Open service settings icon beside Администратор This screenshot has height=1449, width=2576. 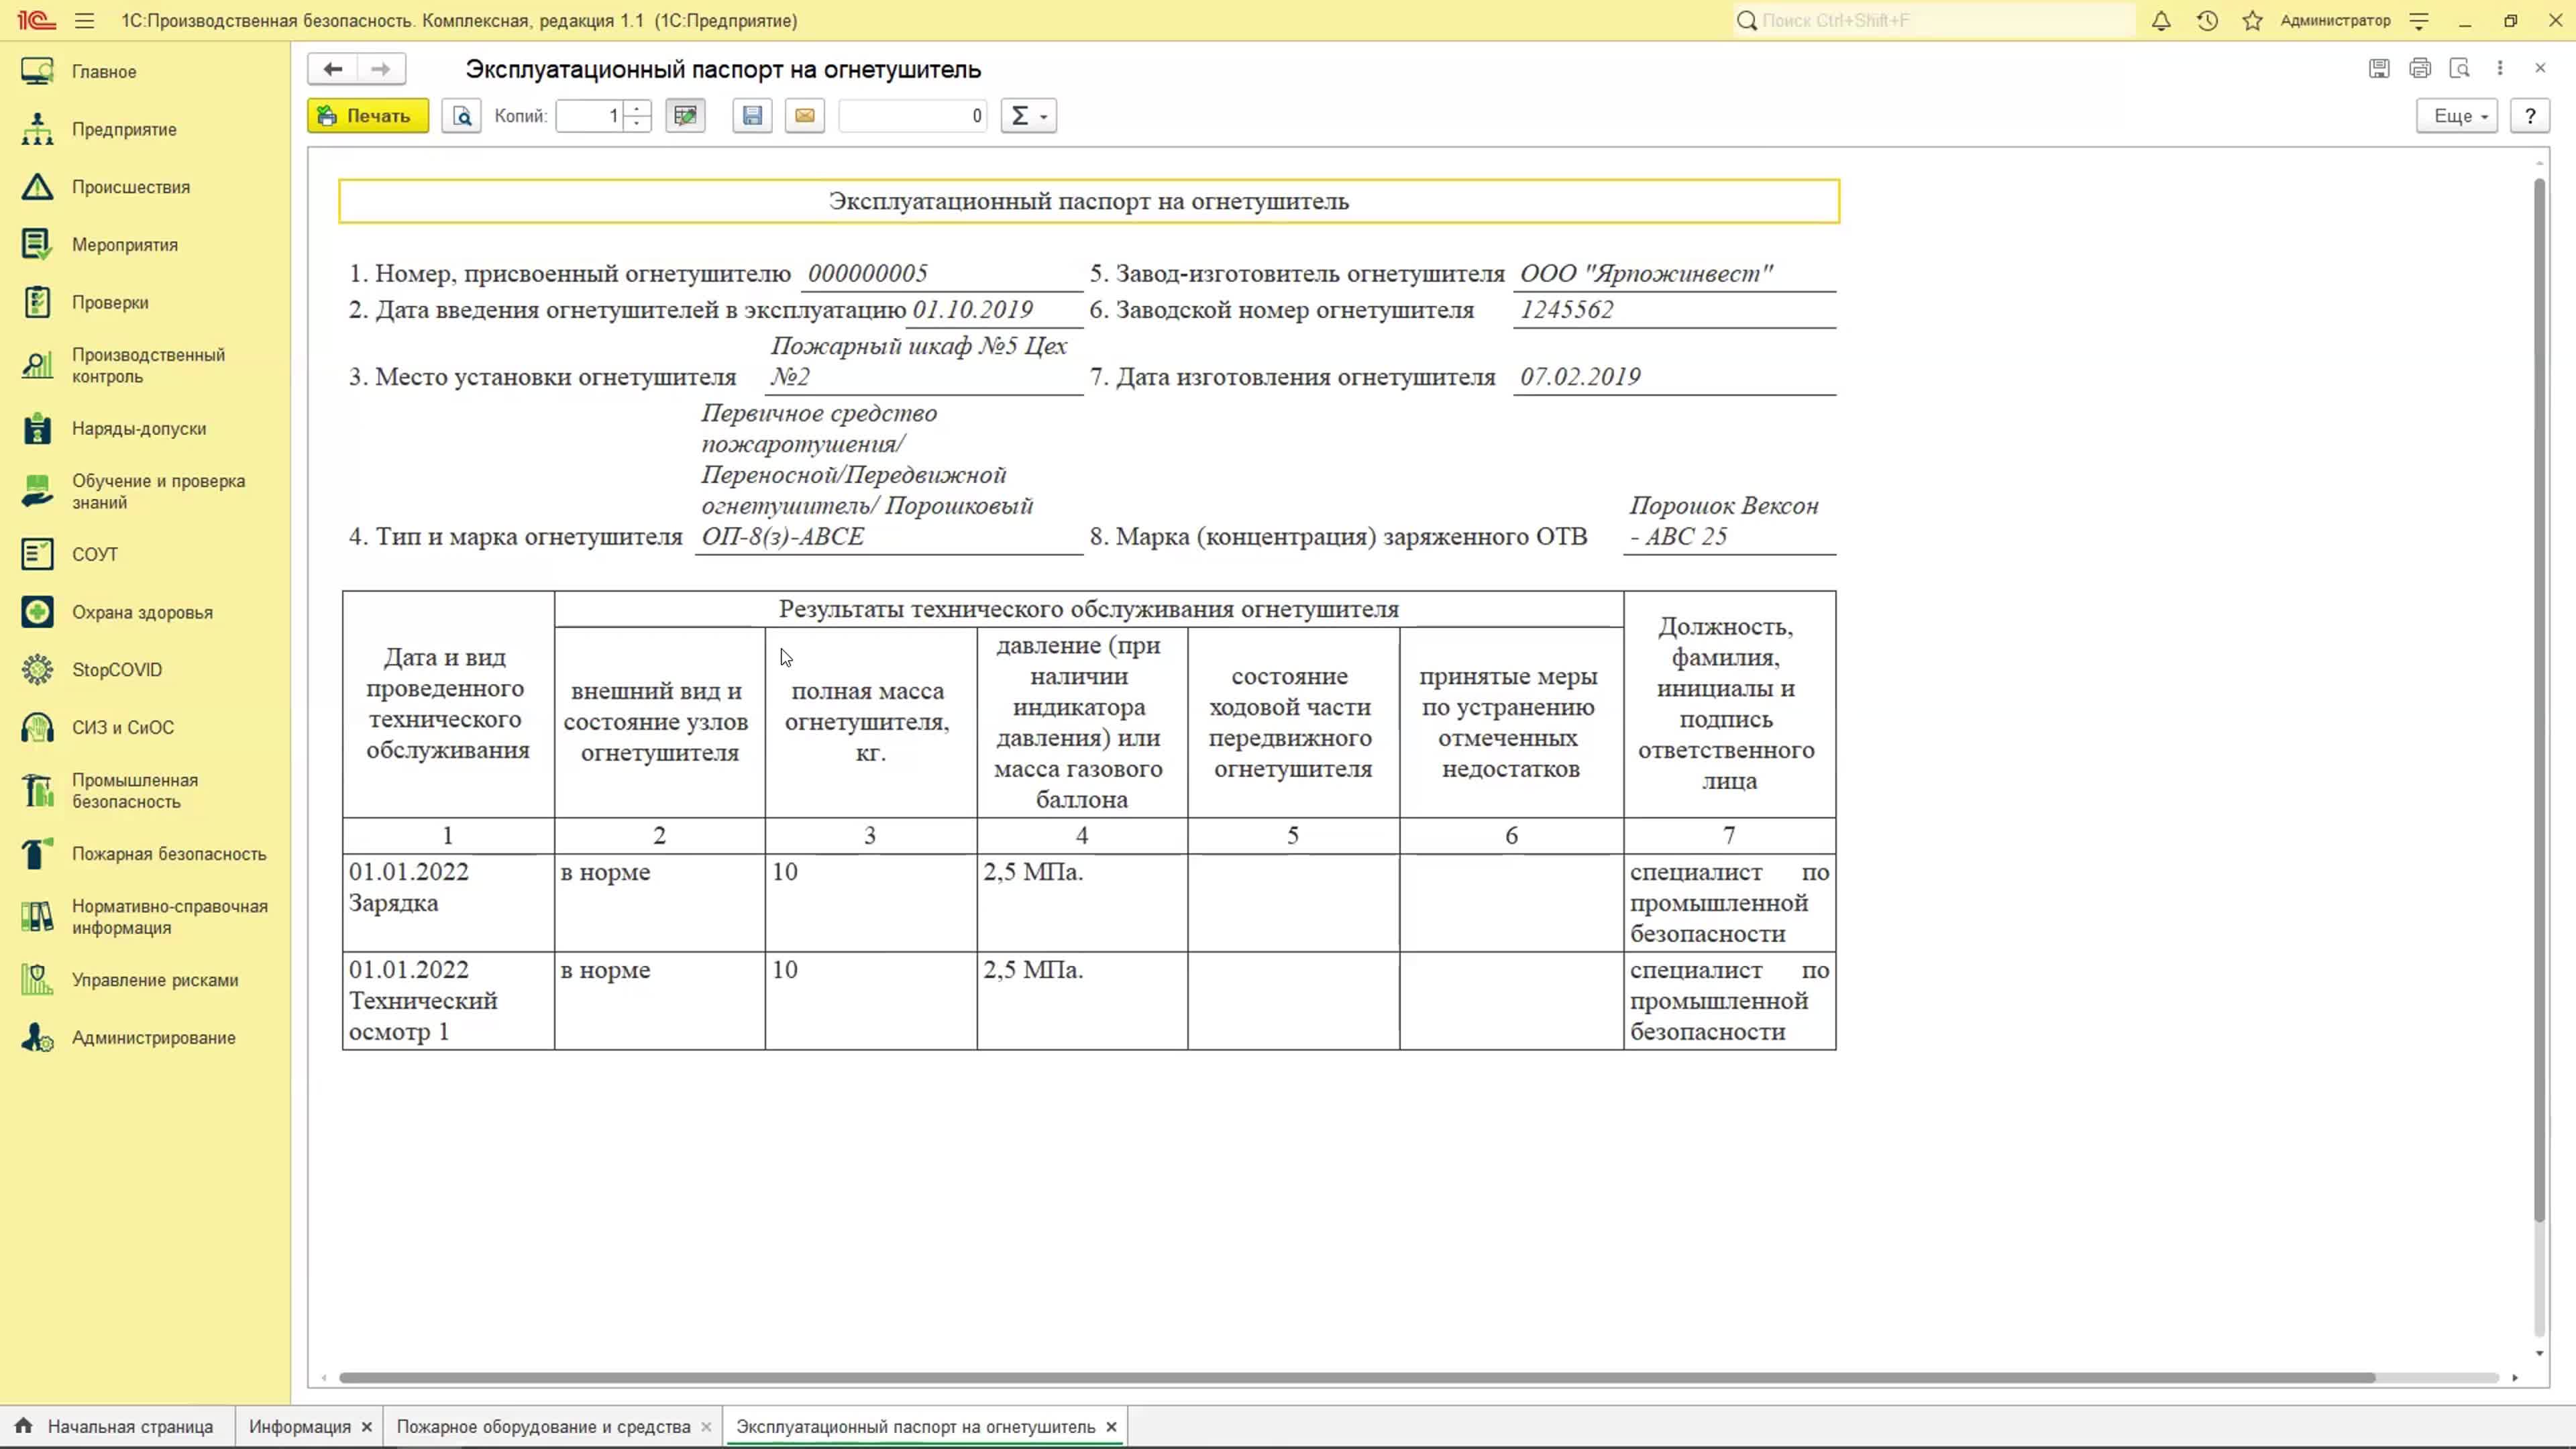click(x=2419, y=20)
